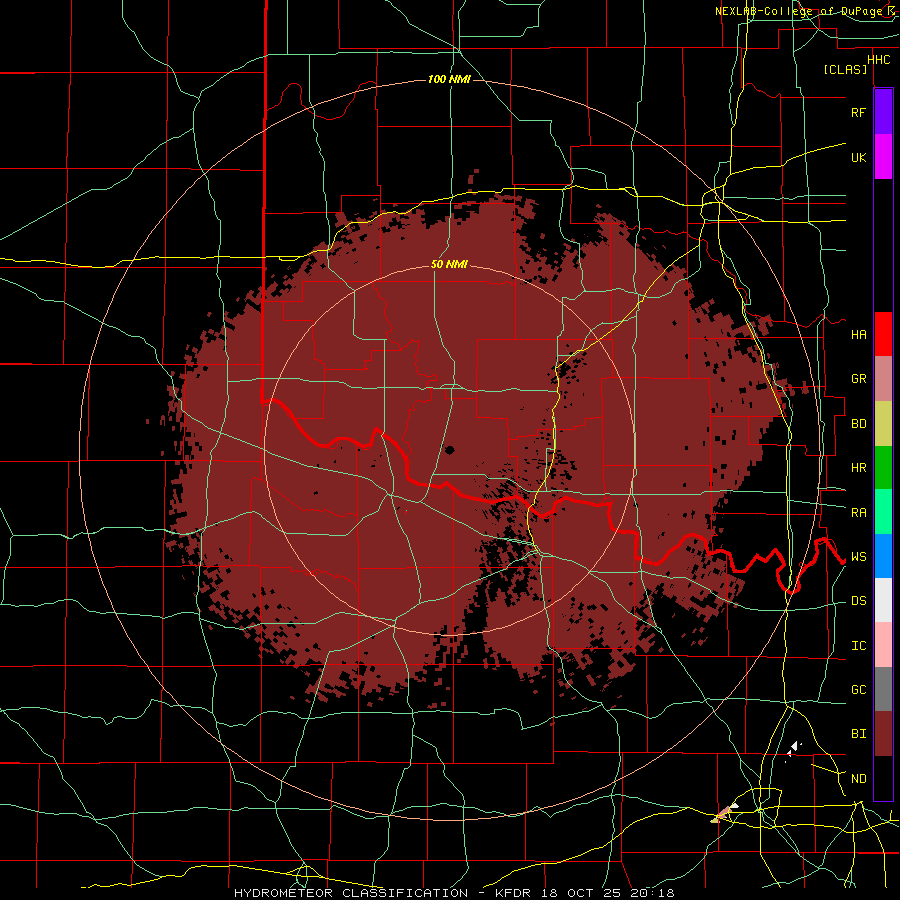Click the RF purple legend swatch
Image resolution: width=900 pixels, height=900 pixels.
coord(883,112)
